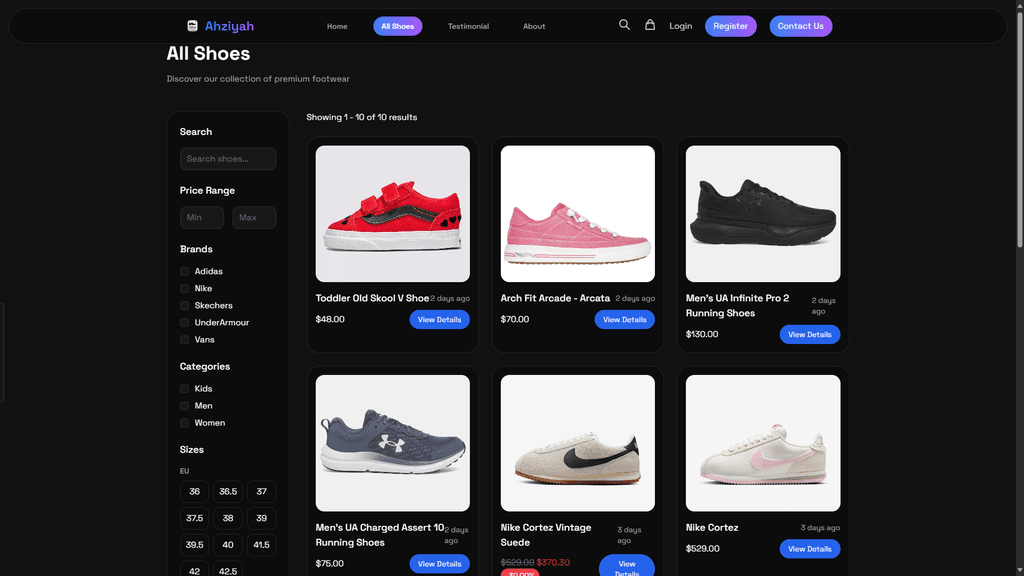Select EU size 38
Image resolution: width=1024 pixels, height=576 pixels.
tap(228, 519)
